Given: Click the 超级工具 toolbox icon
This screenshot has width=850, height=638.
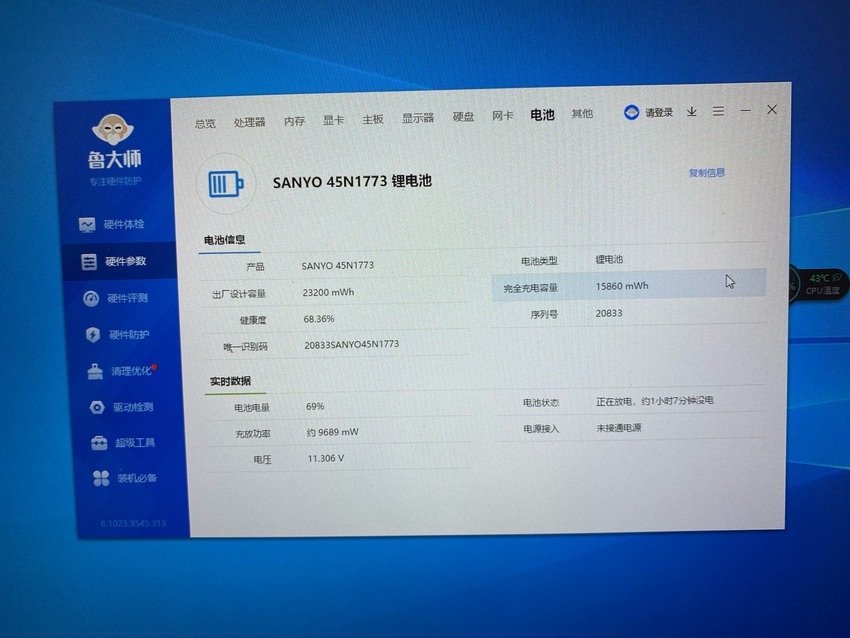Looking at the screenshot, I should click(x=99, y=443).
